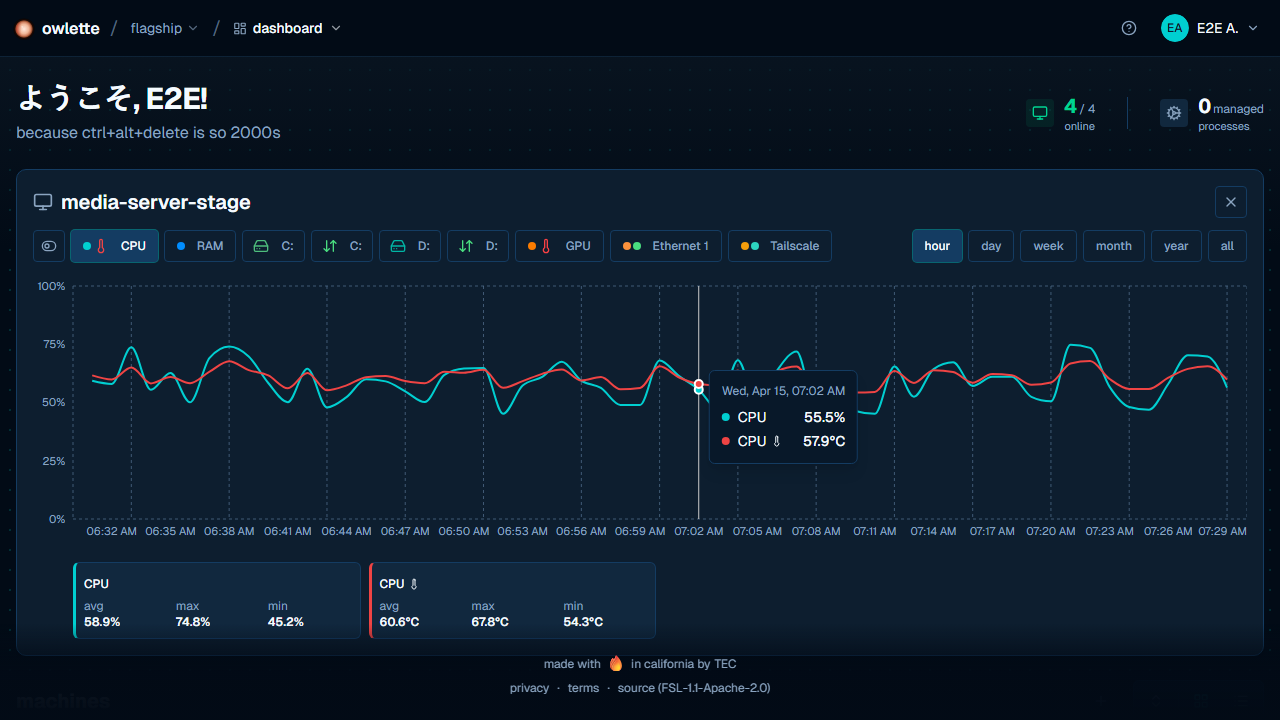Toggle the CPU metric chip
The image size is (1280, 720).
114,246
